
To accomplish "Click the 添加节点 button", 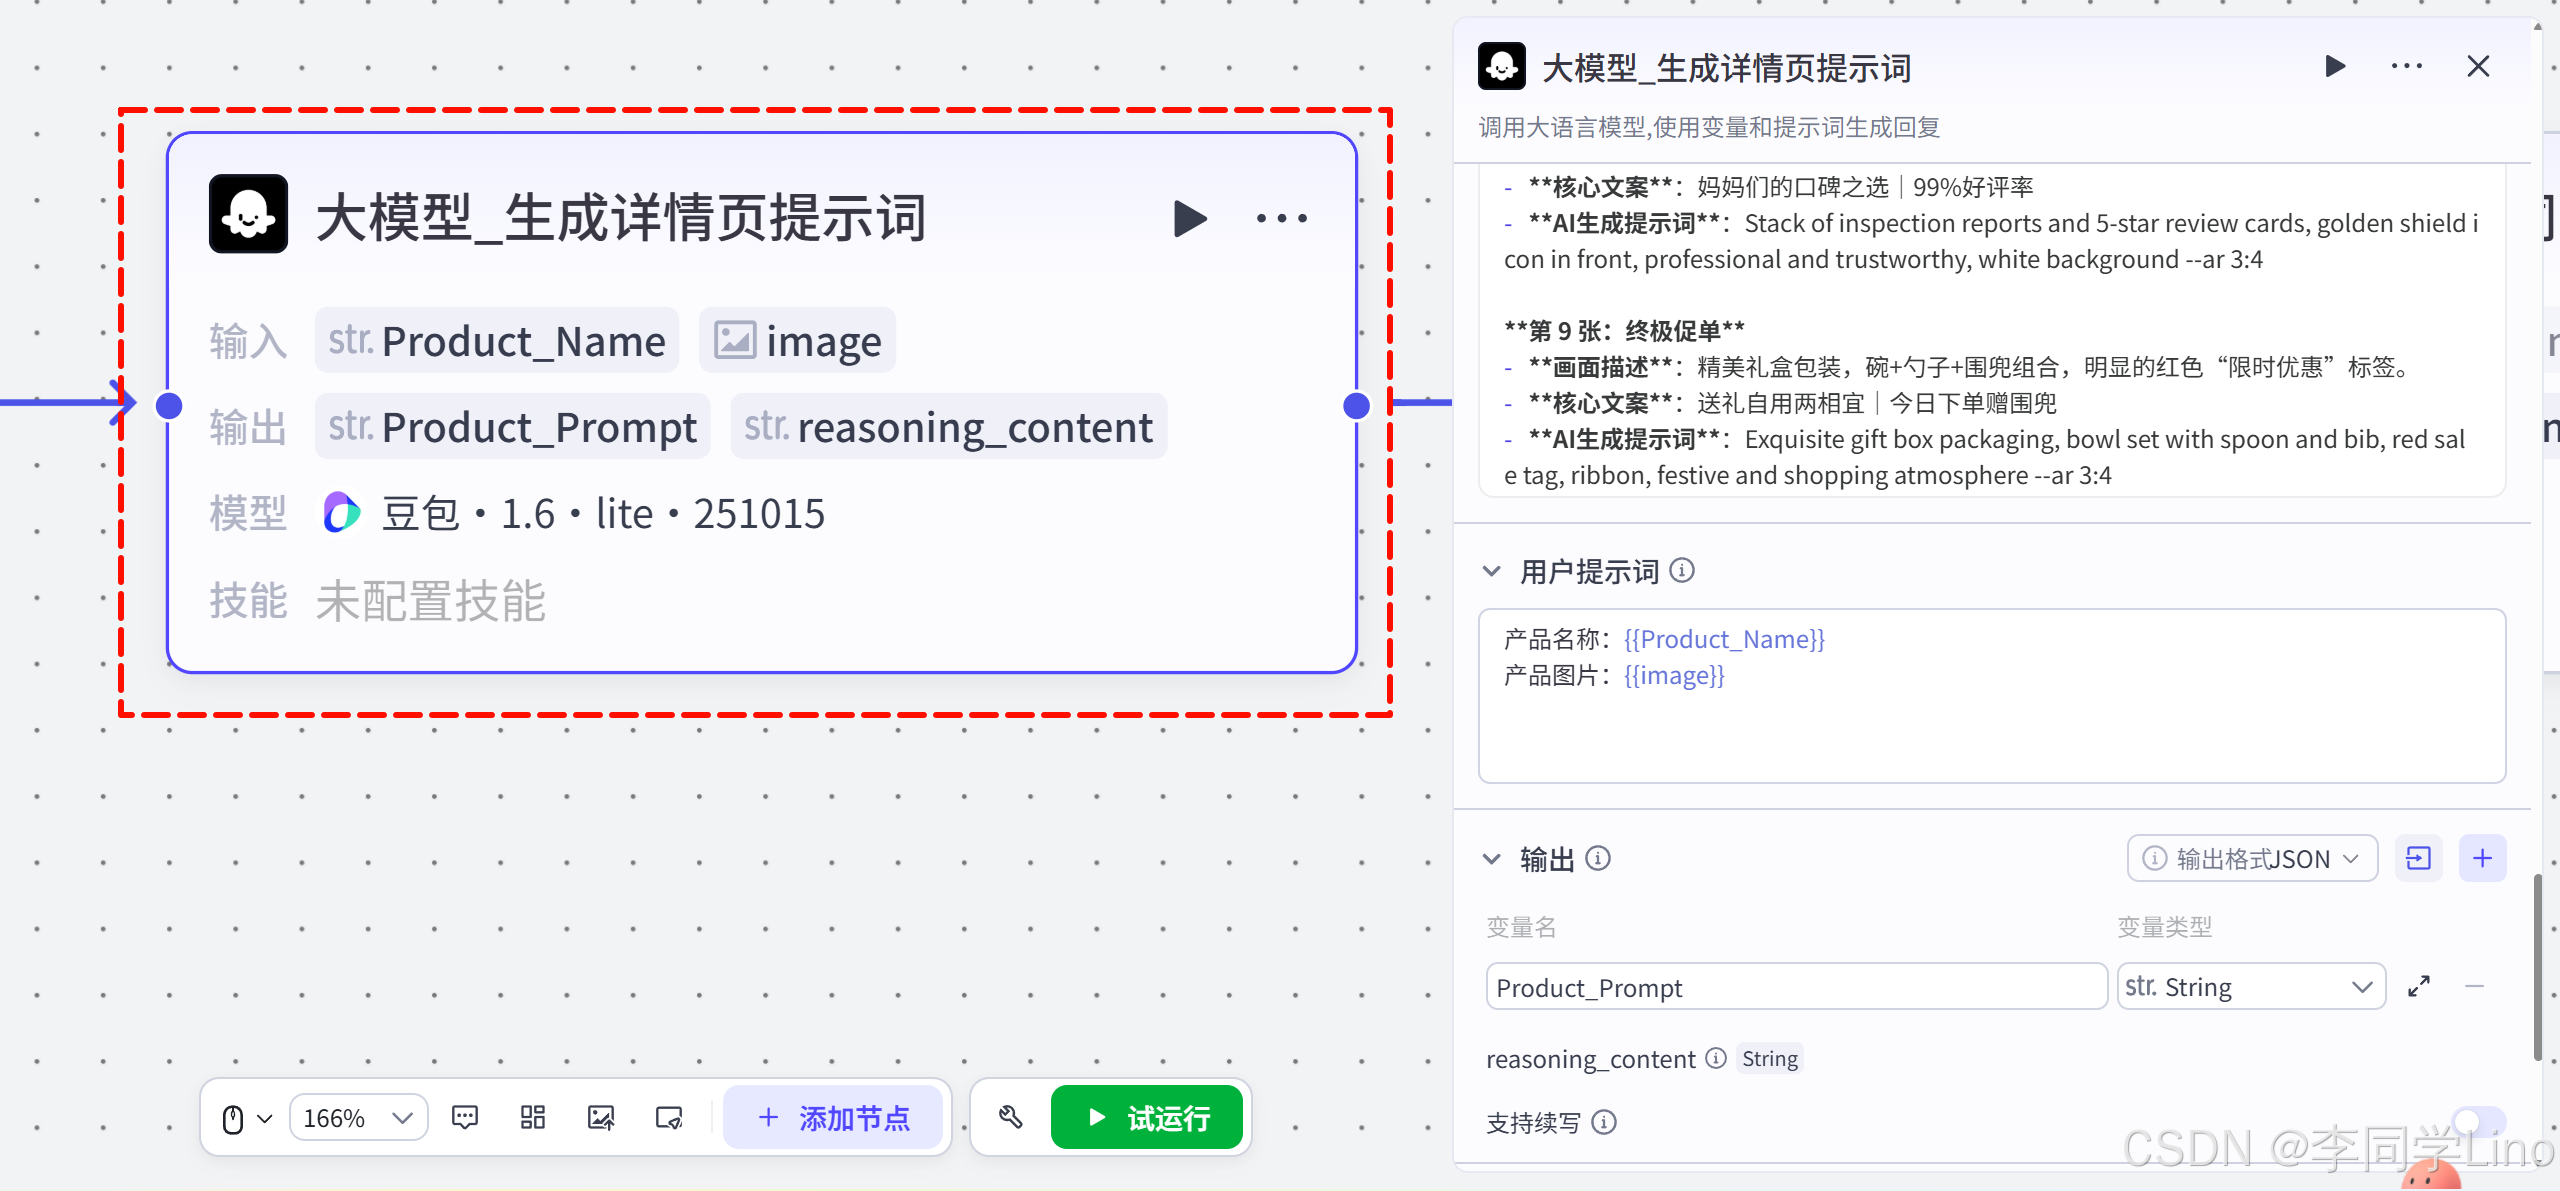I will click(833, 1117).
